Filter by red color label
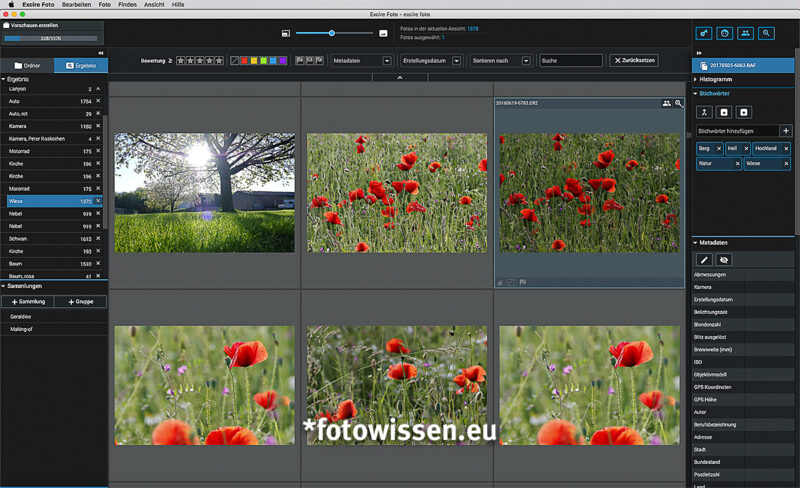This screenshot has height=488, width=800. [244, 61]
